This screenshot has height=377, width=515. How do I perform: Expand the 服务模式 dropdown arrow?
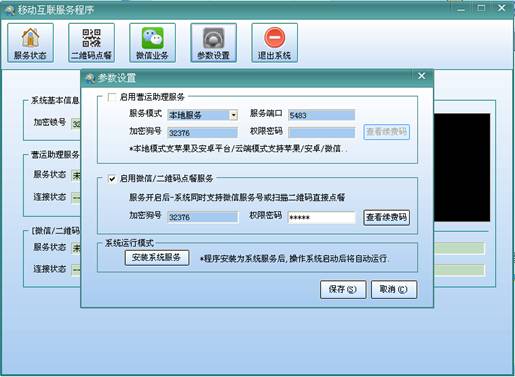pyautogui.click(x=234, y=115)
